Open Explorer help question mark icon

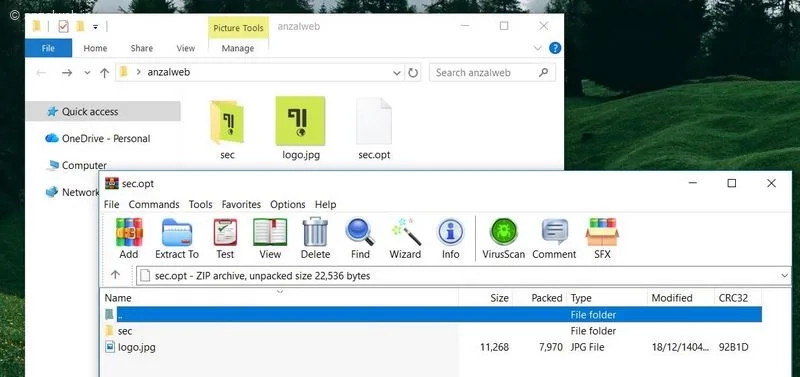555,48
